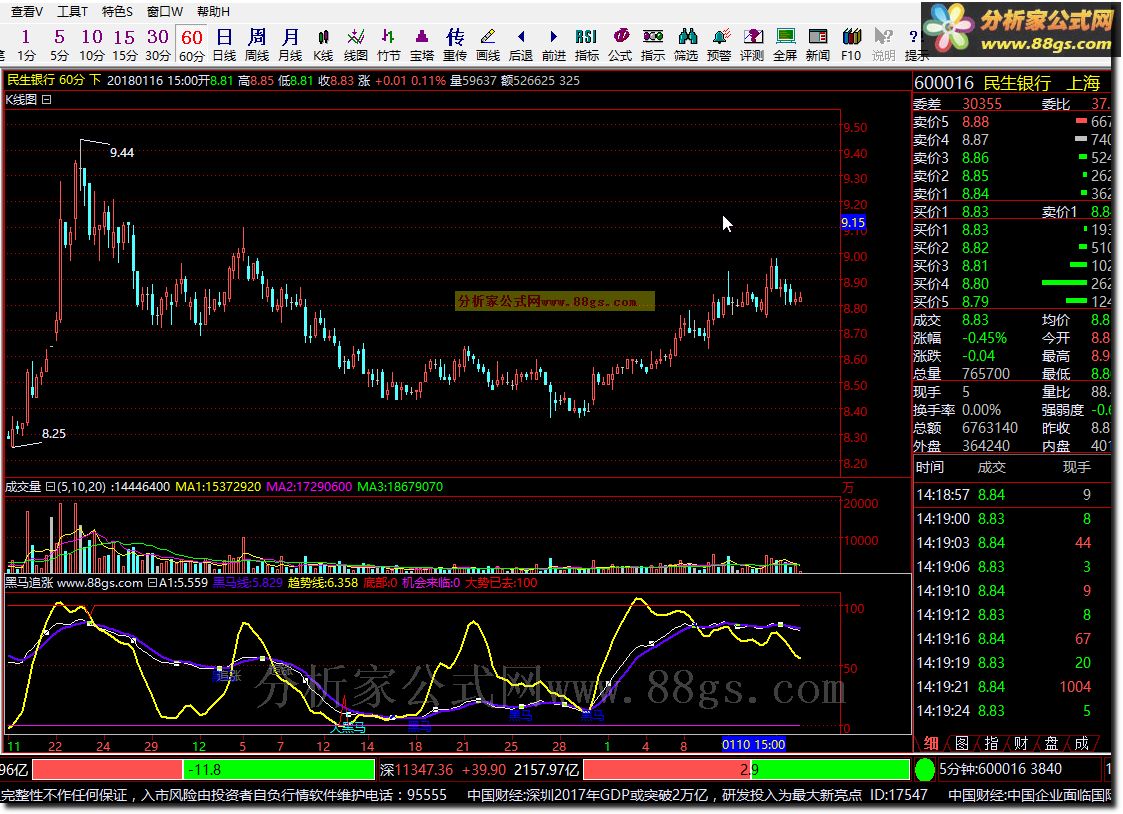Select the 盘 market tab
The height and width of the screenshot is (814, 1123).
pos(1051,743)
